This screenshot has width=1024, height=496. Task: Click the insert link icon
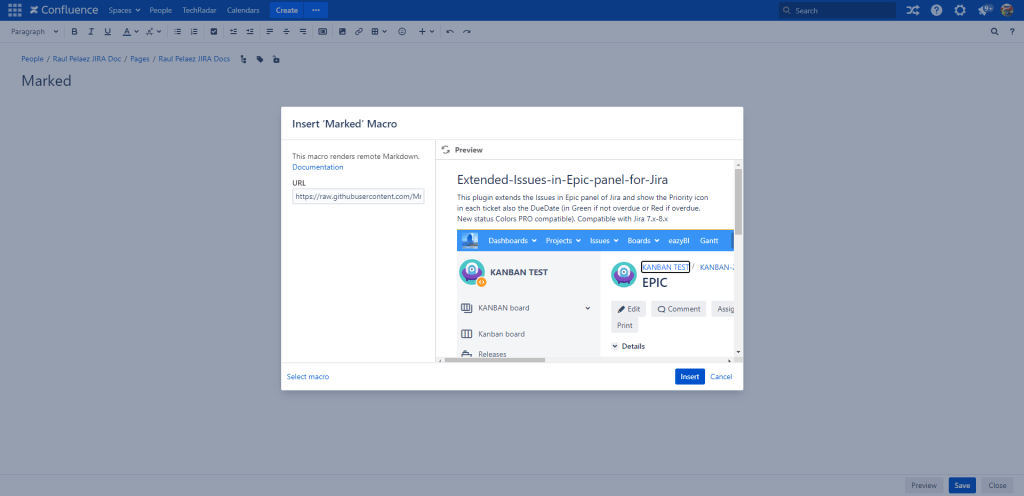click(x=358, y=32)
